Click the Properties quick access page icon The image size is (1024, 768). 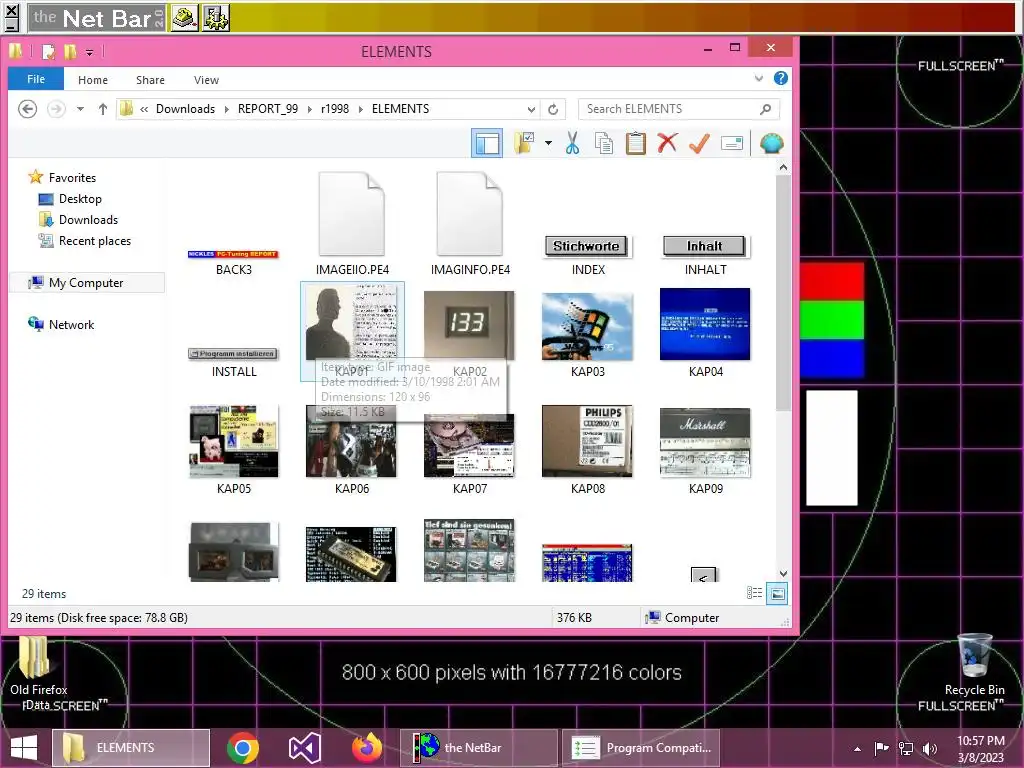pos(48,52)
